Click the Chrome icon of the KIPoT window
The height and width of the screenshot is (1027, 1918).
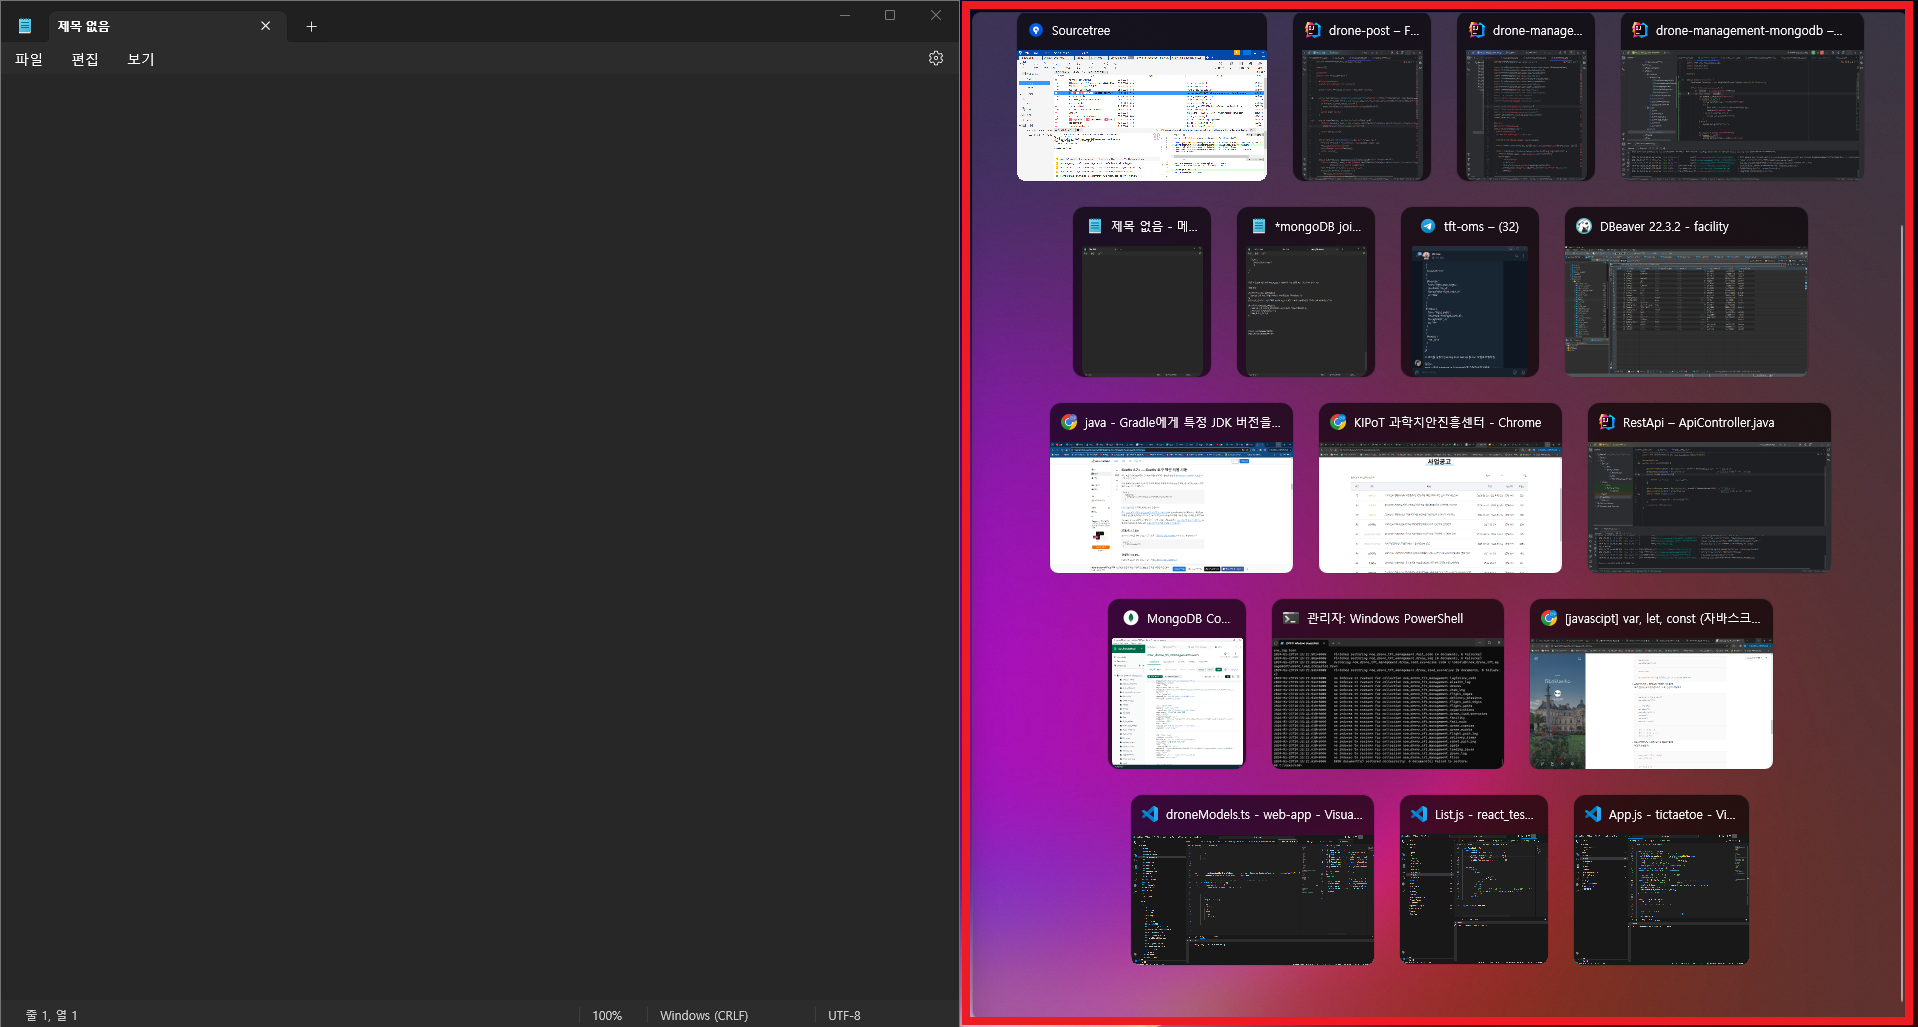(x=1338, y=422)
